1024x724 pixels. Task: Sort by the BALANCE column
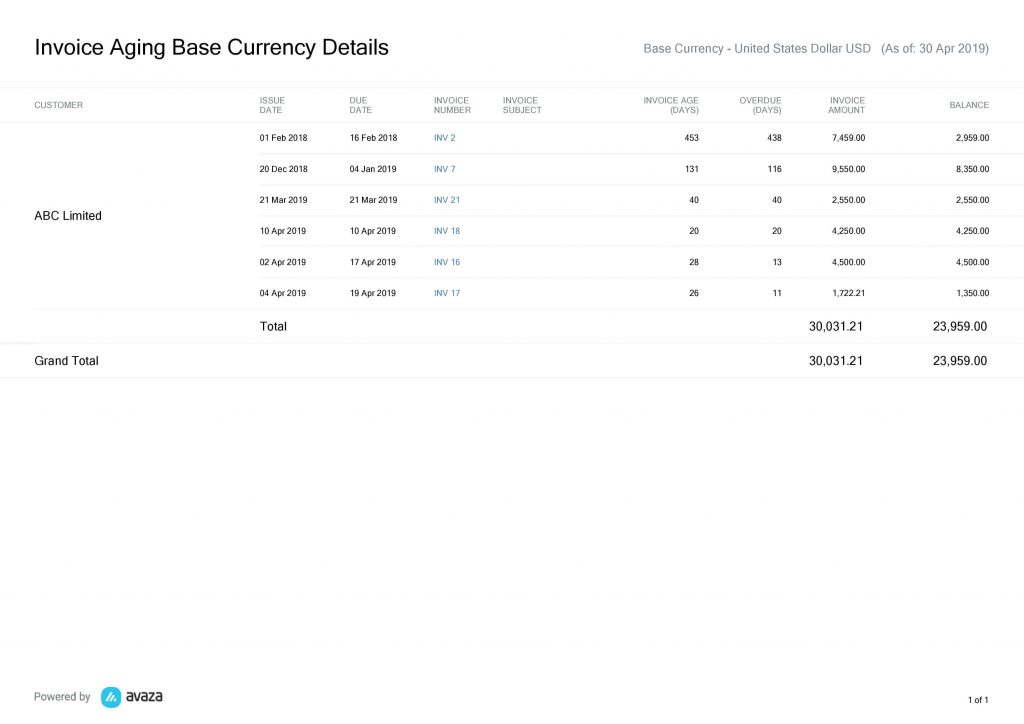969,105
